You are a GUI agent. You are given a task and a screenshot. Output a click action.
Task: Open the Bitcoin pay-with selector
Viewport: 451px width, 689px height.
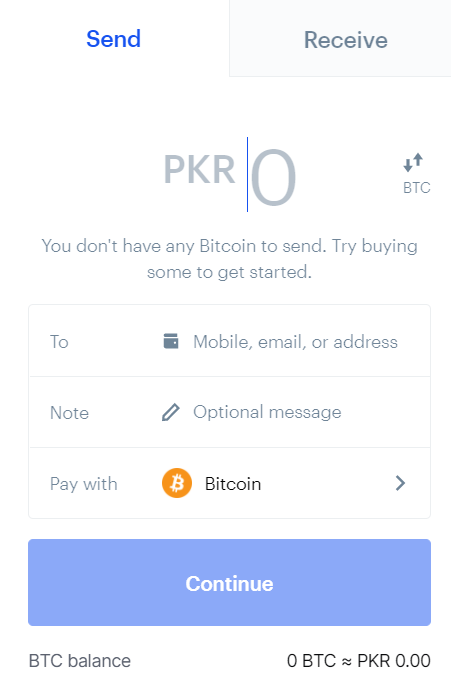pos(229,483)
